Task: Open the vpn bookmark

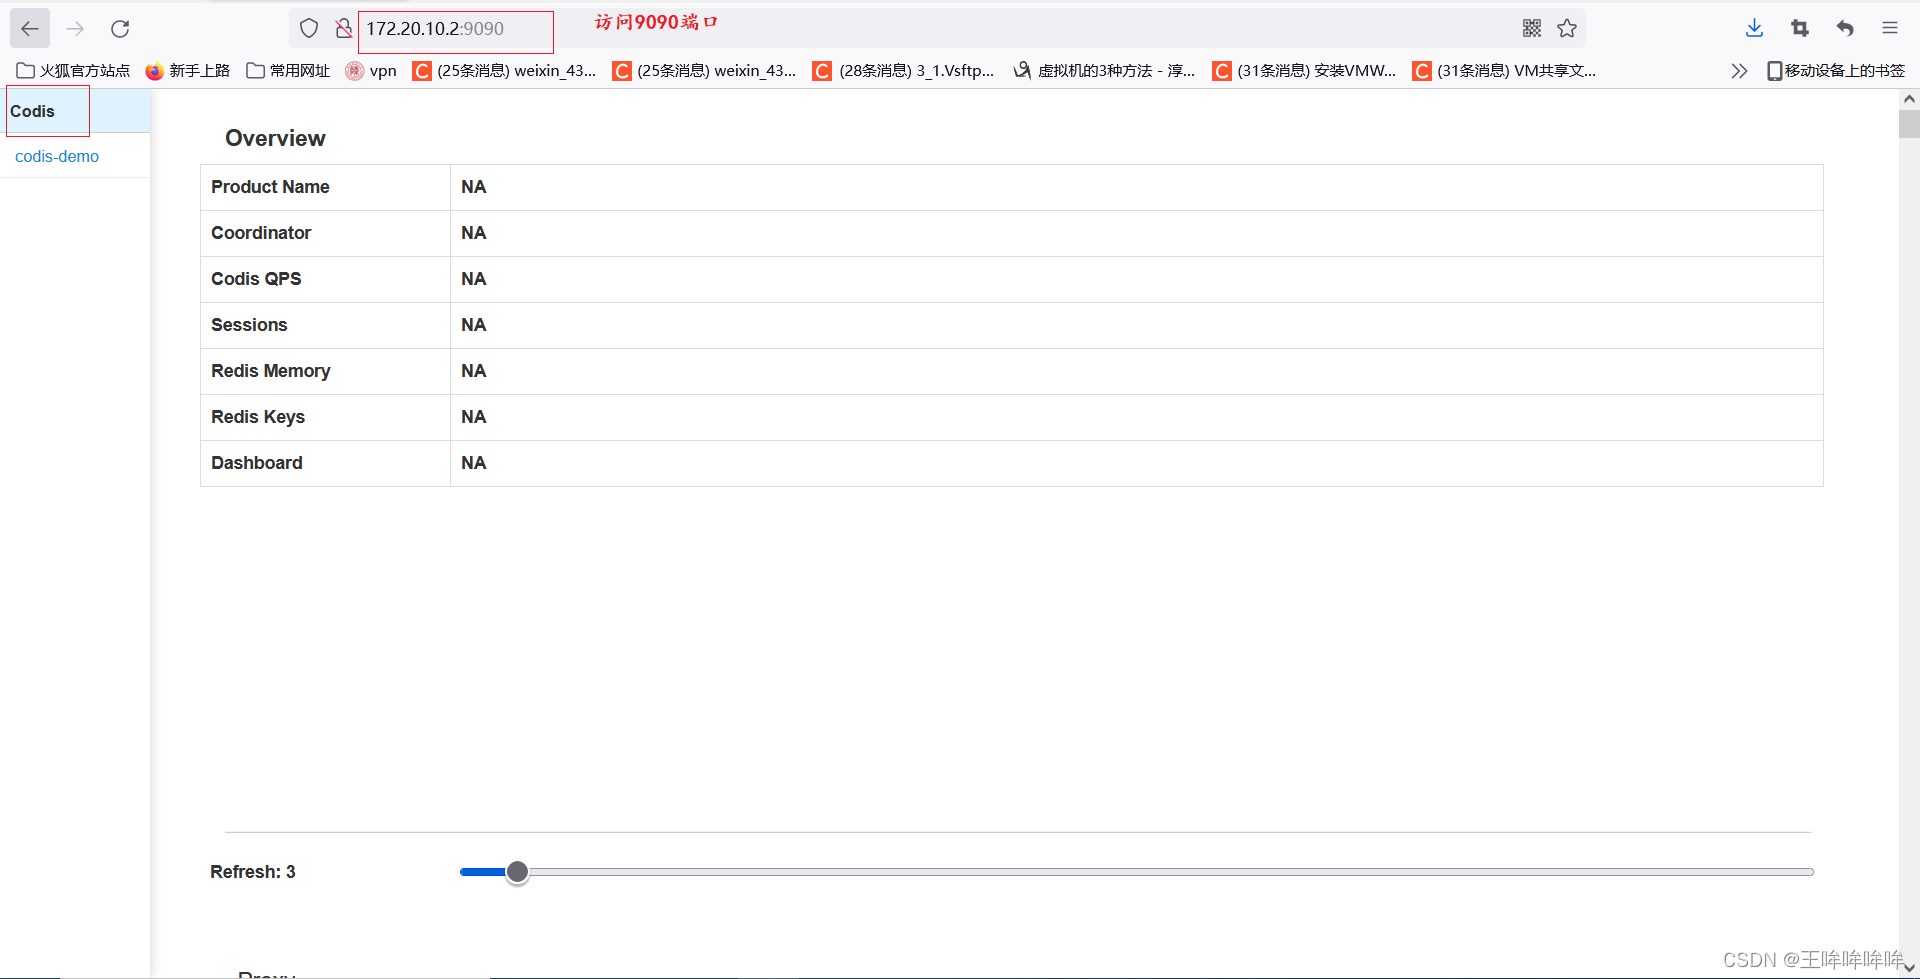Action: pos(371,71)
